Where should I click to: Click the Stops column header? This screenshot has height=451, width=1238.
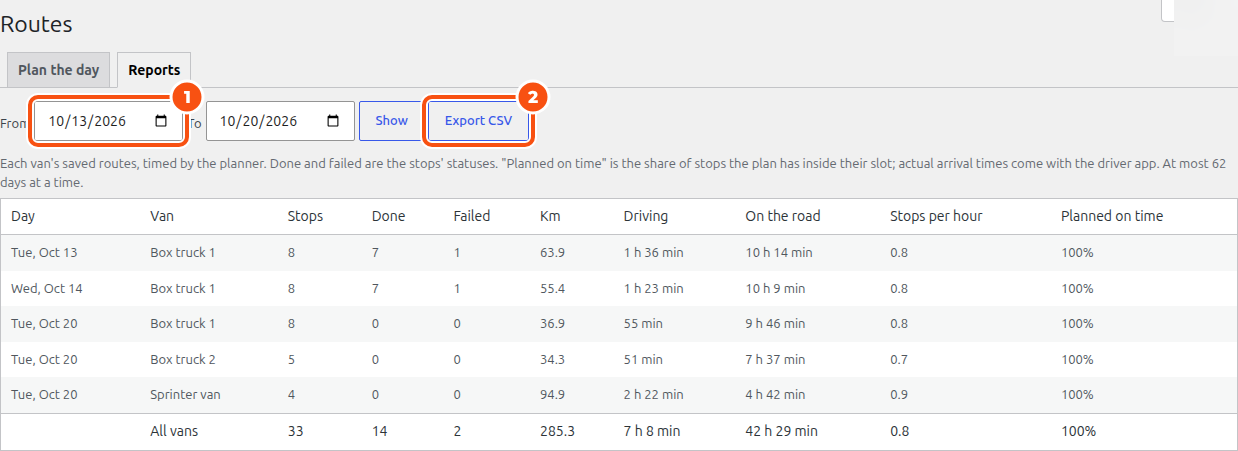tap(305, 216)
